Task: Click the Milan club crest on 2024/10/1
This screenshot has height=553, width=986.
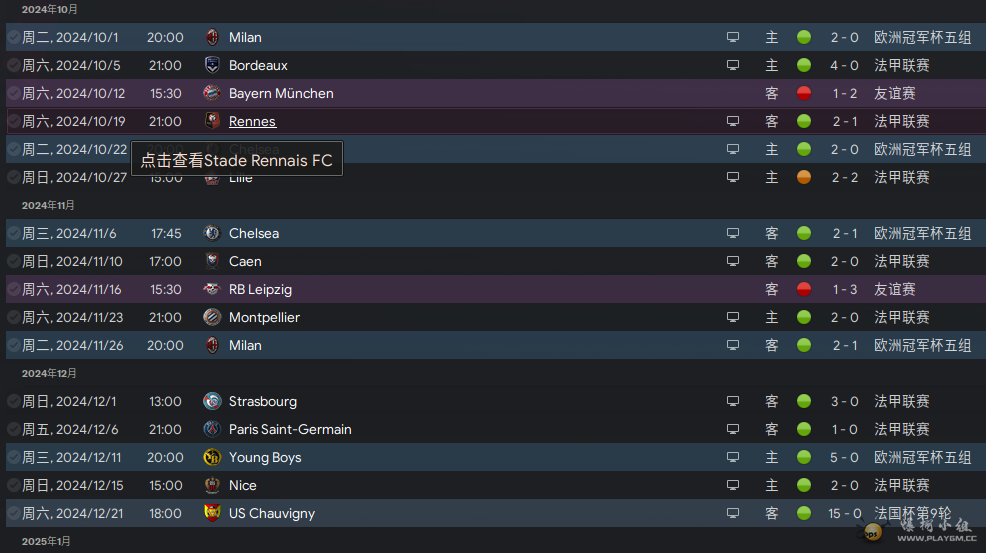Action: point(213,37)
